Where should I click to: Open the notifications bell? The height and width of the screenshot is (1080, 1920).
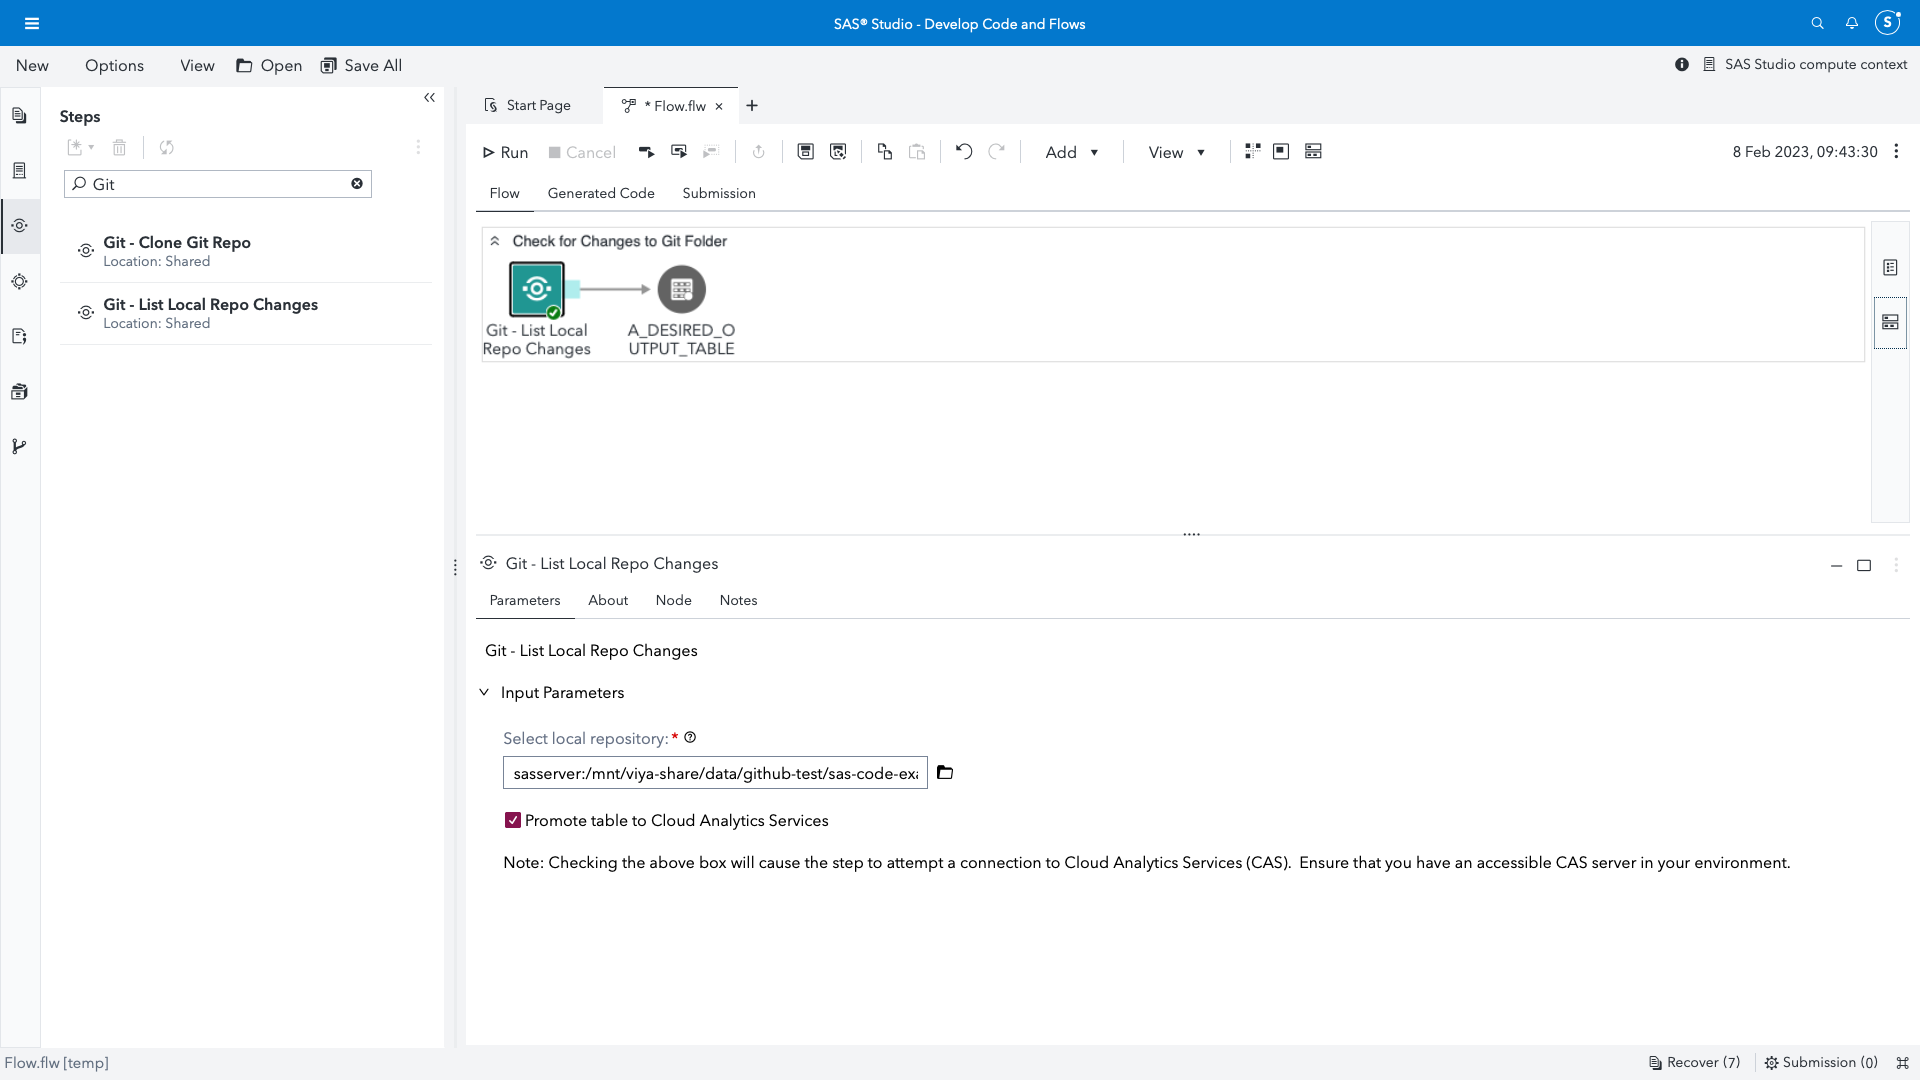(1851, 23)
